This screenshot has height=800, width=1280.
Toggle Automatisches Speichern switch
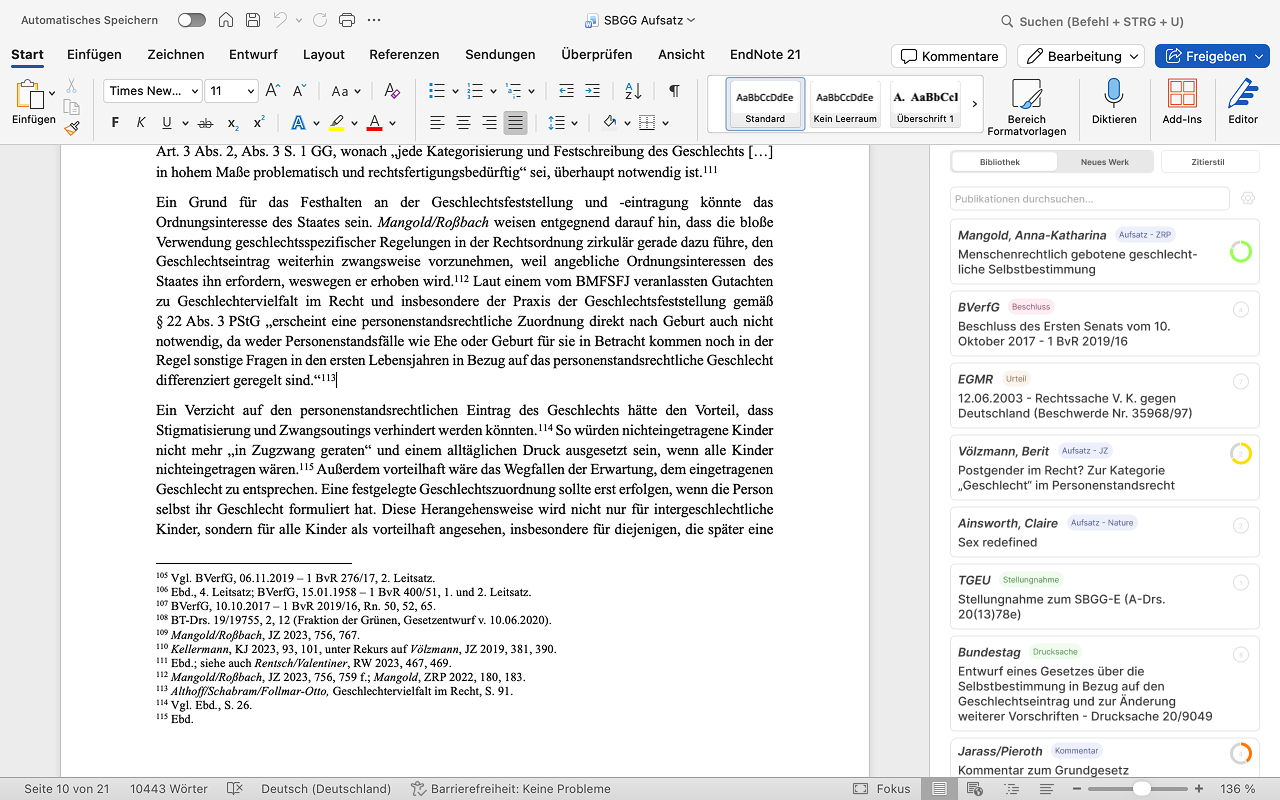[191, 20]
